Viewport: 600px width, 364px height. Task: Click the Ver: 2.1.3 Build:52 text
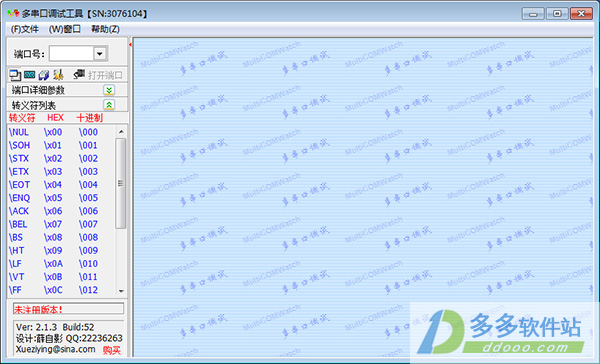click(x=55, y=327)
